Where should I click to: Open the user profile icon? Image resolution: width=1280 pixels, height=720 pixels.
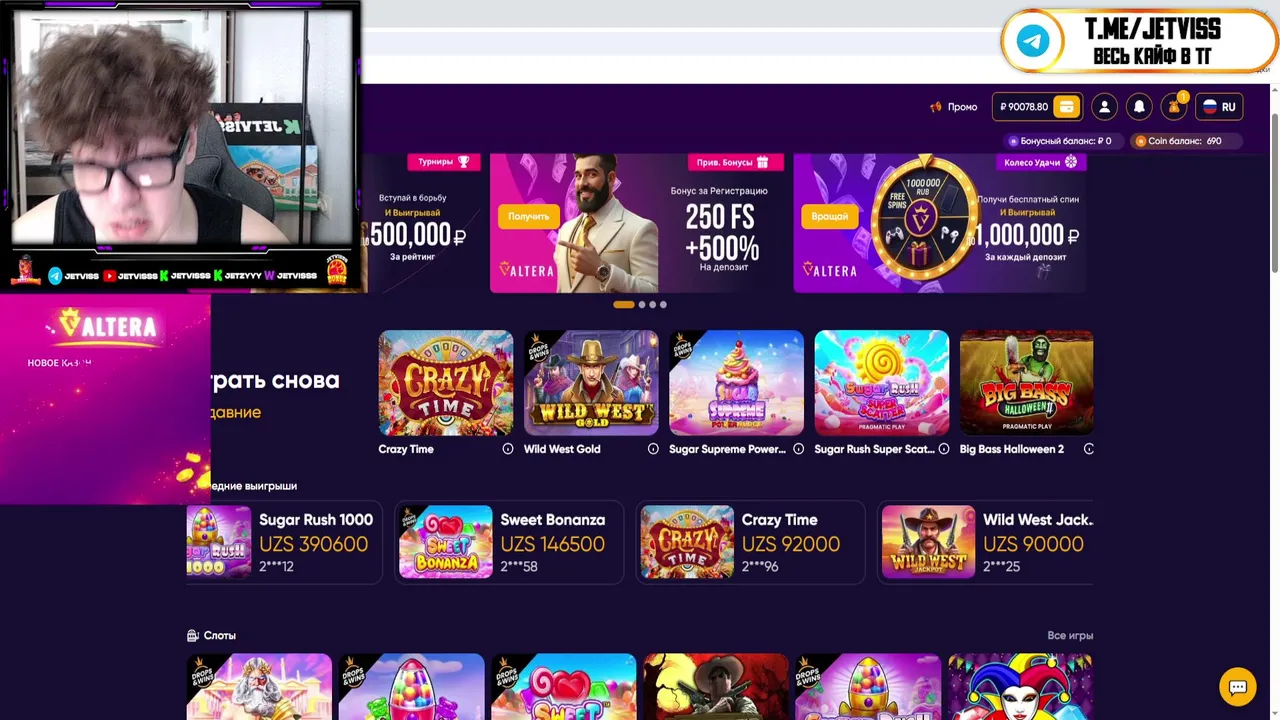(1104, 107)
